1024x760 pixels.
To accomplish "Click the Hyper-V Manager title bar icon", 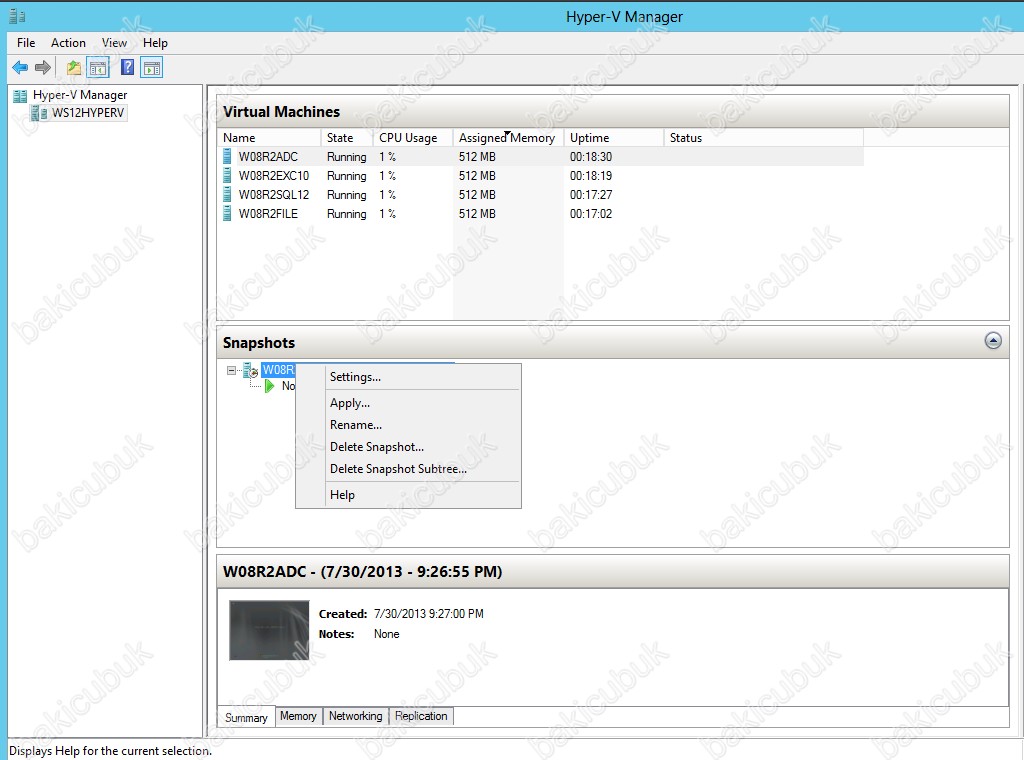I will pyautogui.click(x=18, y=16).
